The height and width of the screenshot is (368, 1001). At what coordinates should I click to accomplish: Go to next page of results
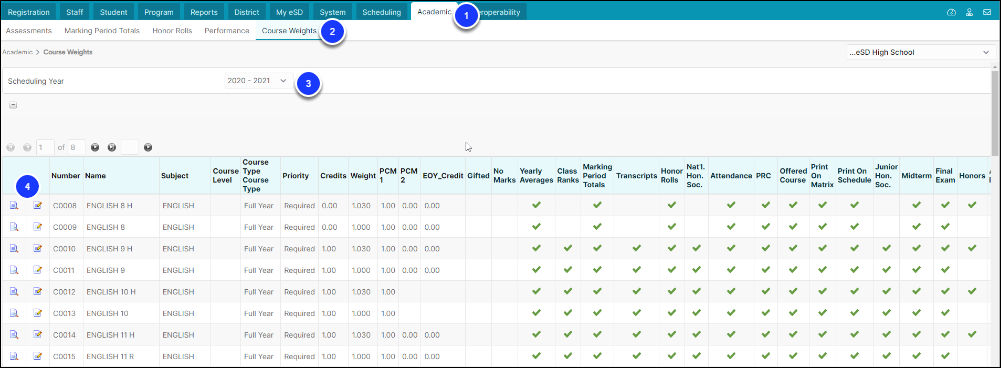click(95, 148)
